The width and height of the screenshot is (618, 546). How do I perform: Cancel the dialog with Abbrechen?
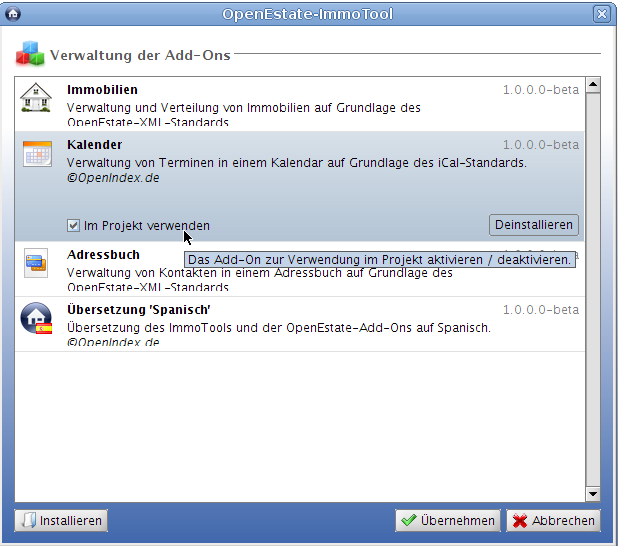pyautogui.click(x=553, y=521)
